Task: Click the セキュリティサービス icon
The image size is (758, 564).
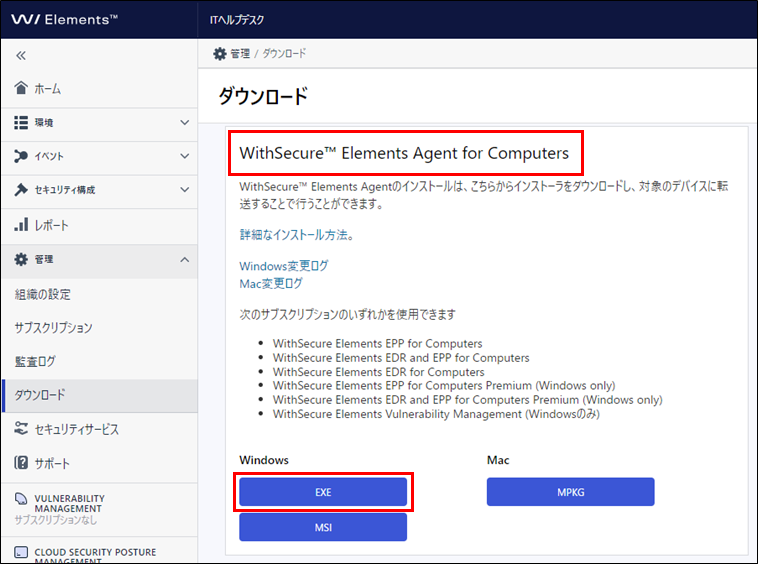Action: pyautogui.click(x=21, y=429)
